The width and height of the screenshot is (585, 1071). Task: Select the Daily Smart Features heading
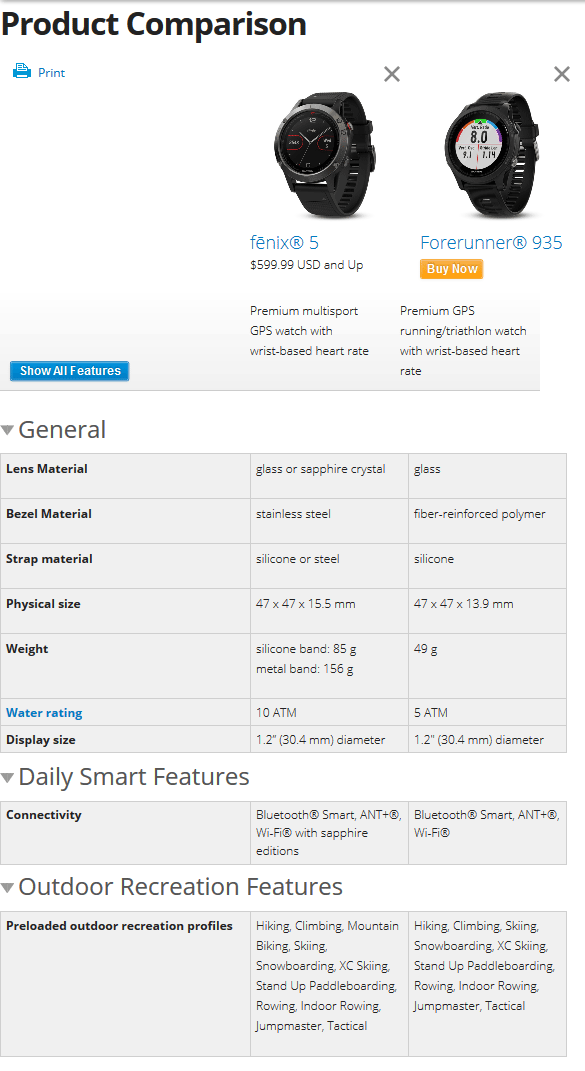(134, 777)
